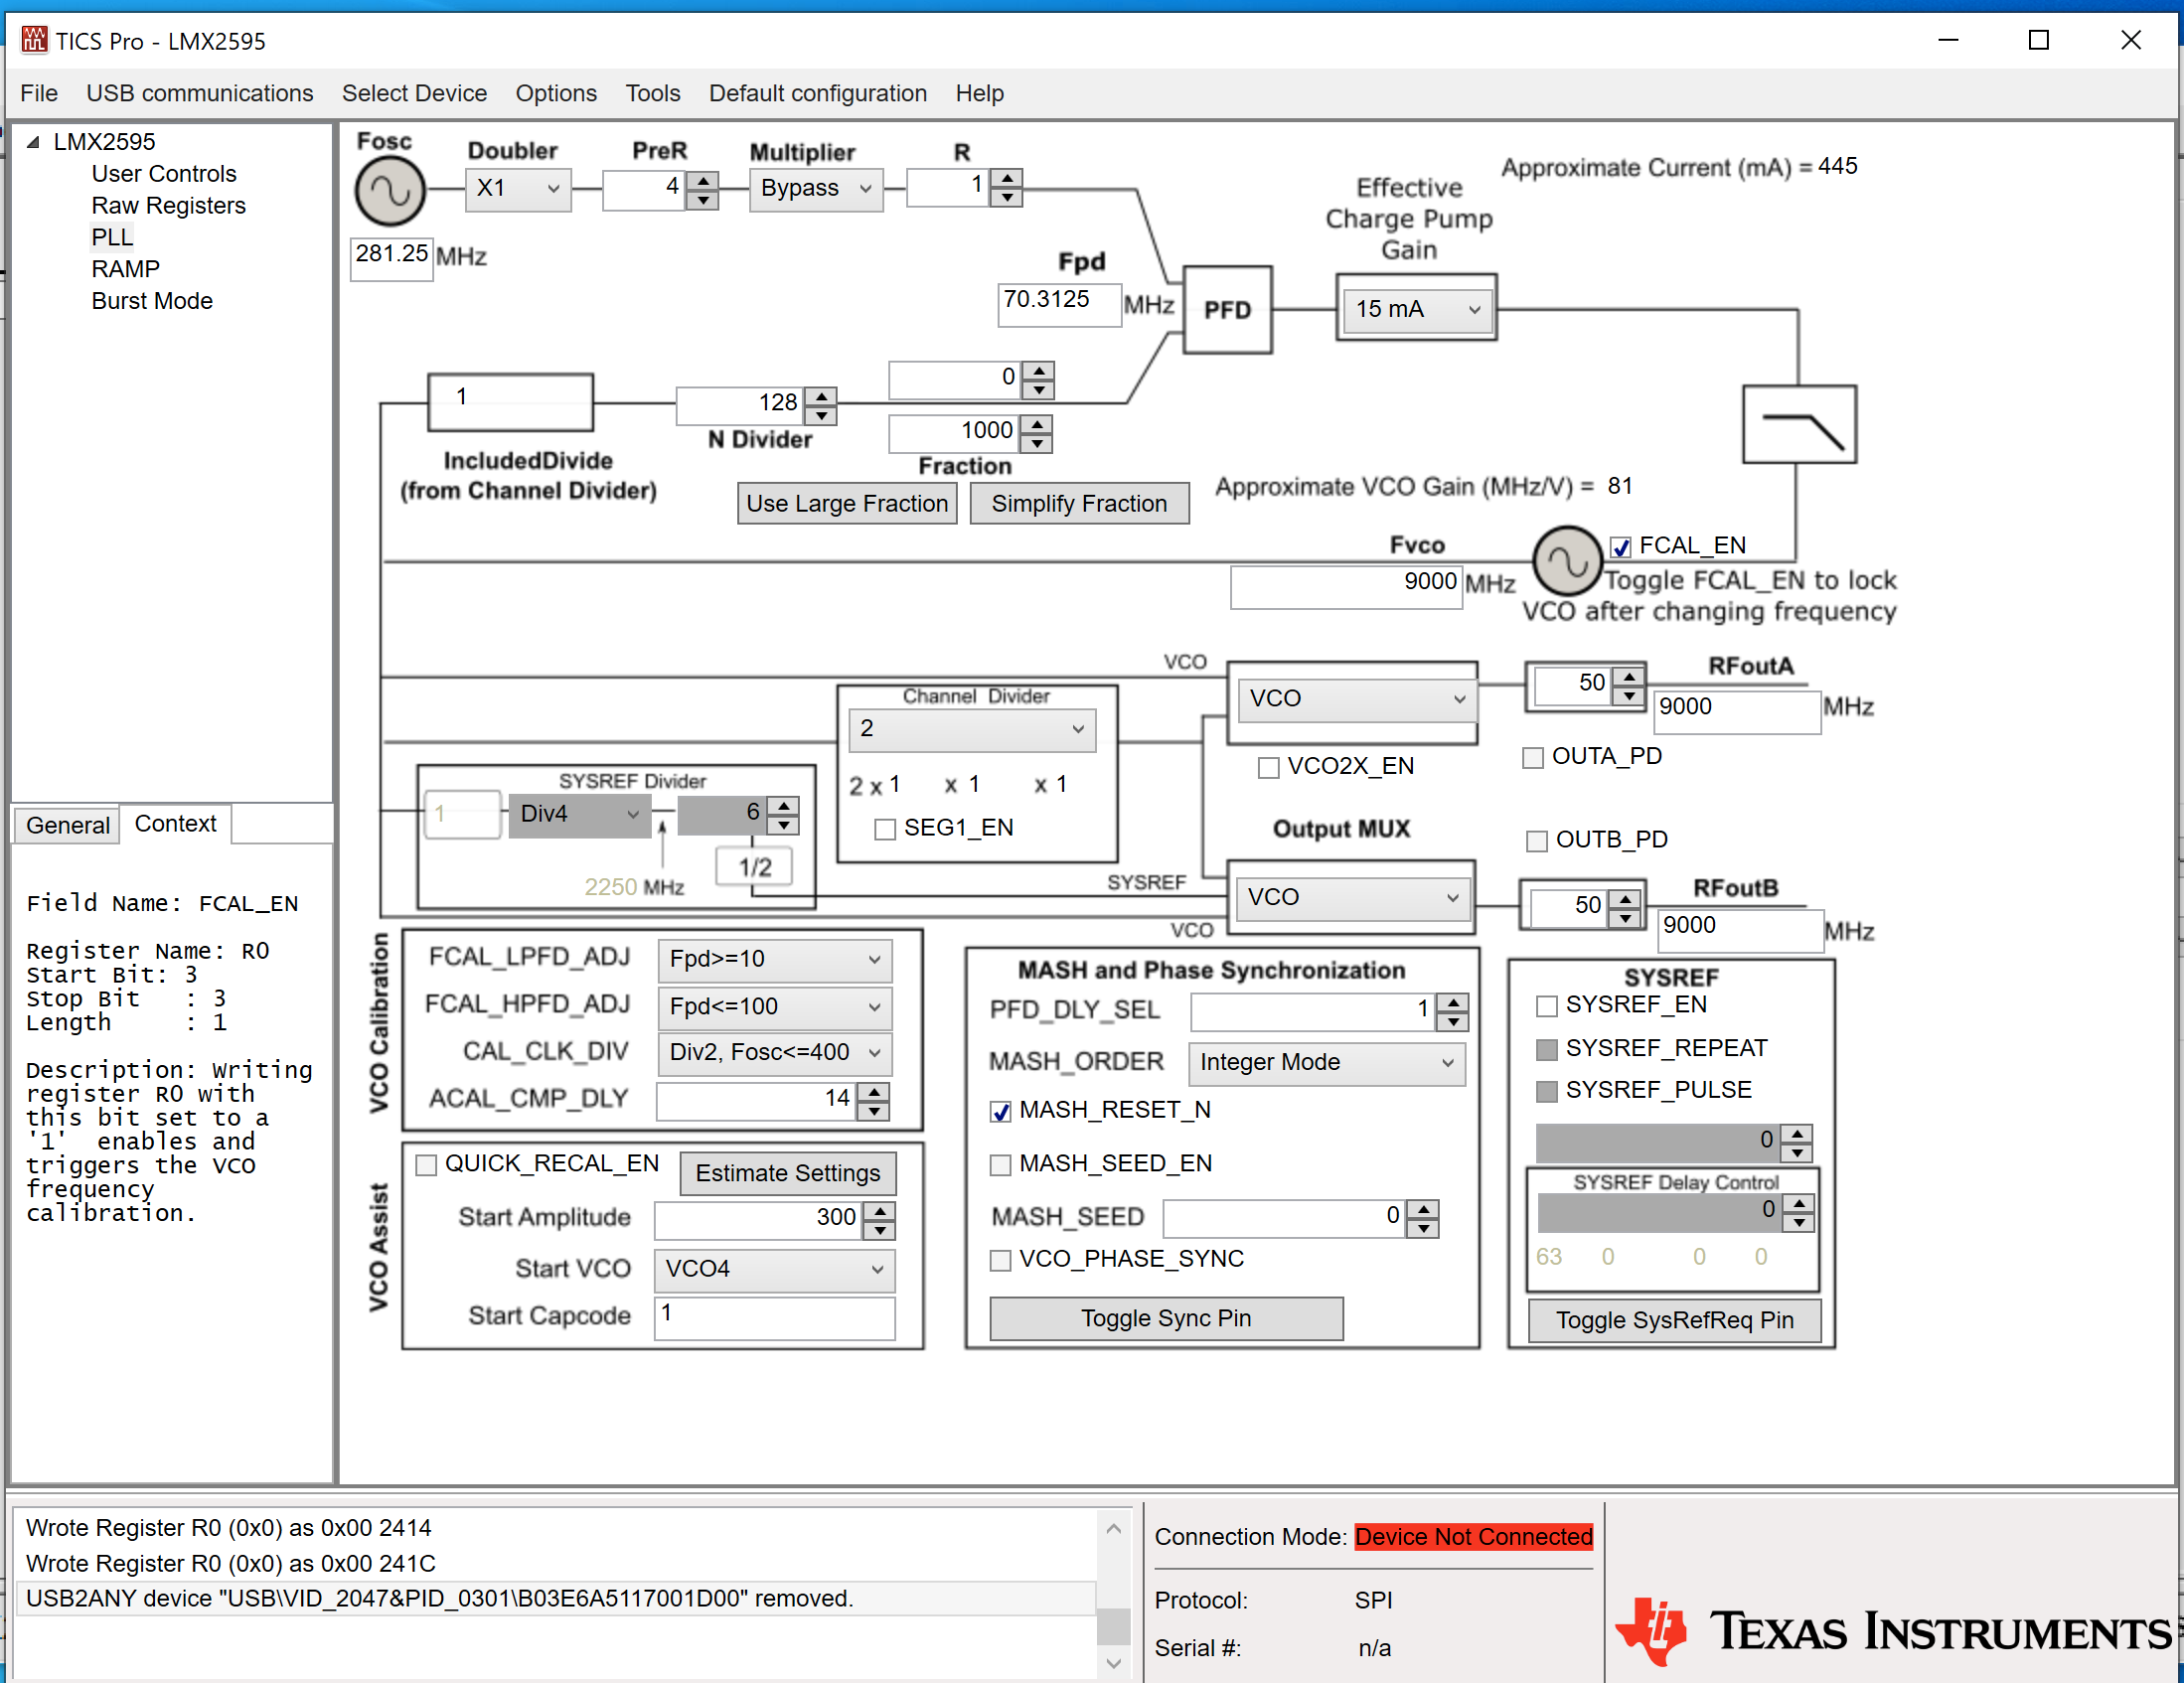Screen dimensions: 2184x1683
Task: Open the USB communications menu
Action: (199, 93)
